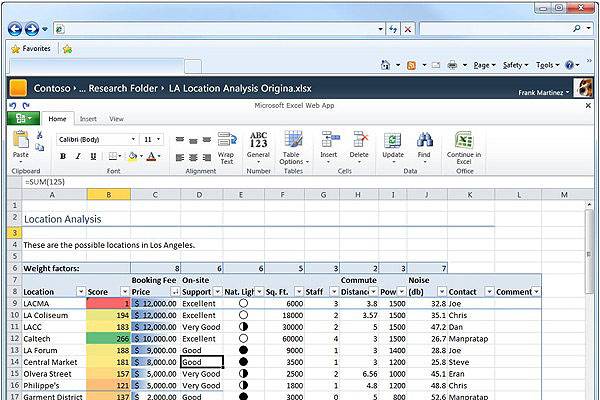This screenshot has width=600, height=400.
Task: Align text left
Action: [x=180, y=157]
